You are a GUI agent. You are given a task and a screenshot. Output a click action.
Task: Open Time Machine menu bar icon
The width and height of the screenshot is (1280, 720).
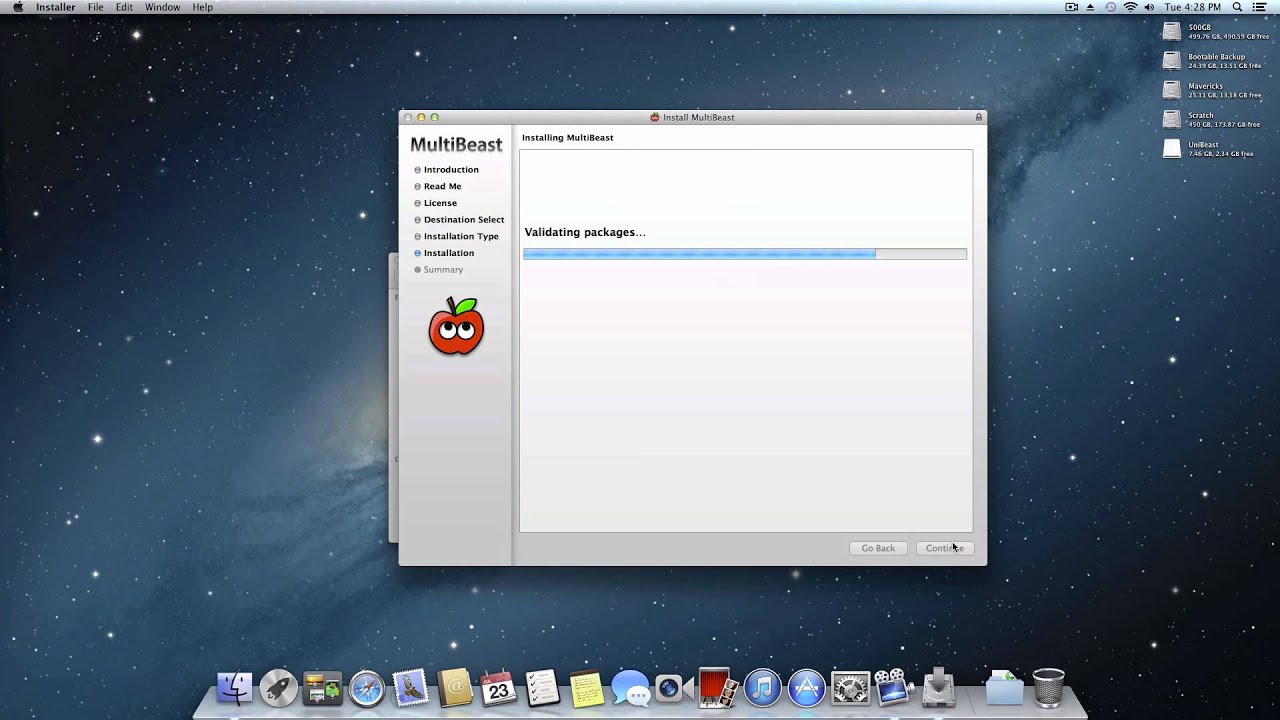point(1110,7)
